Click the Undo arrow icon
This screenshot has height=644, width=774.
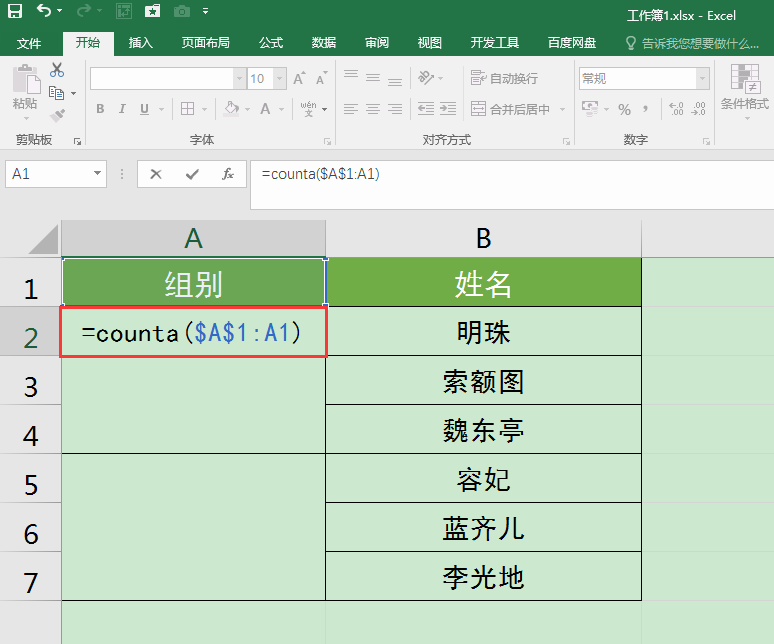[44, 10]
